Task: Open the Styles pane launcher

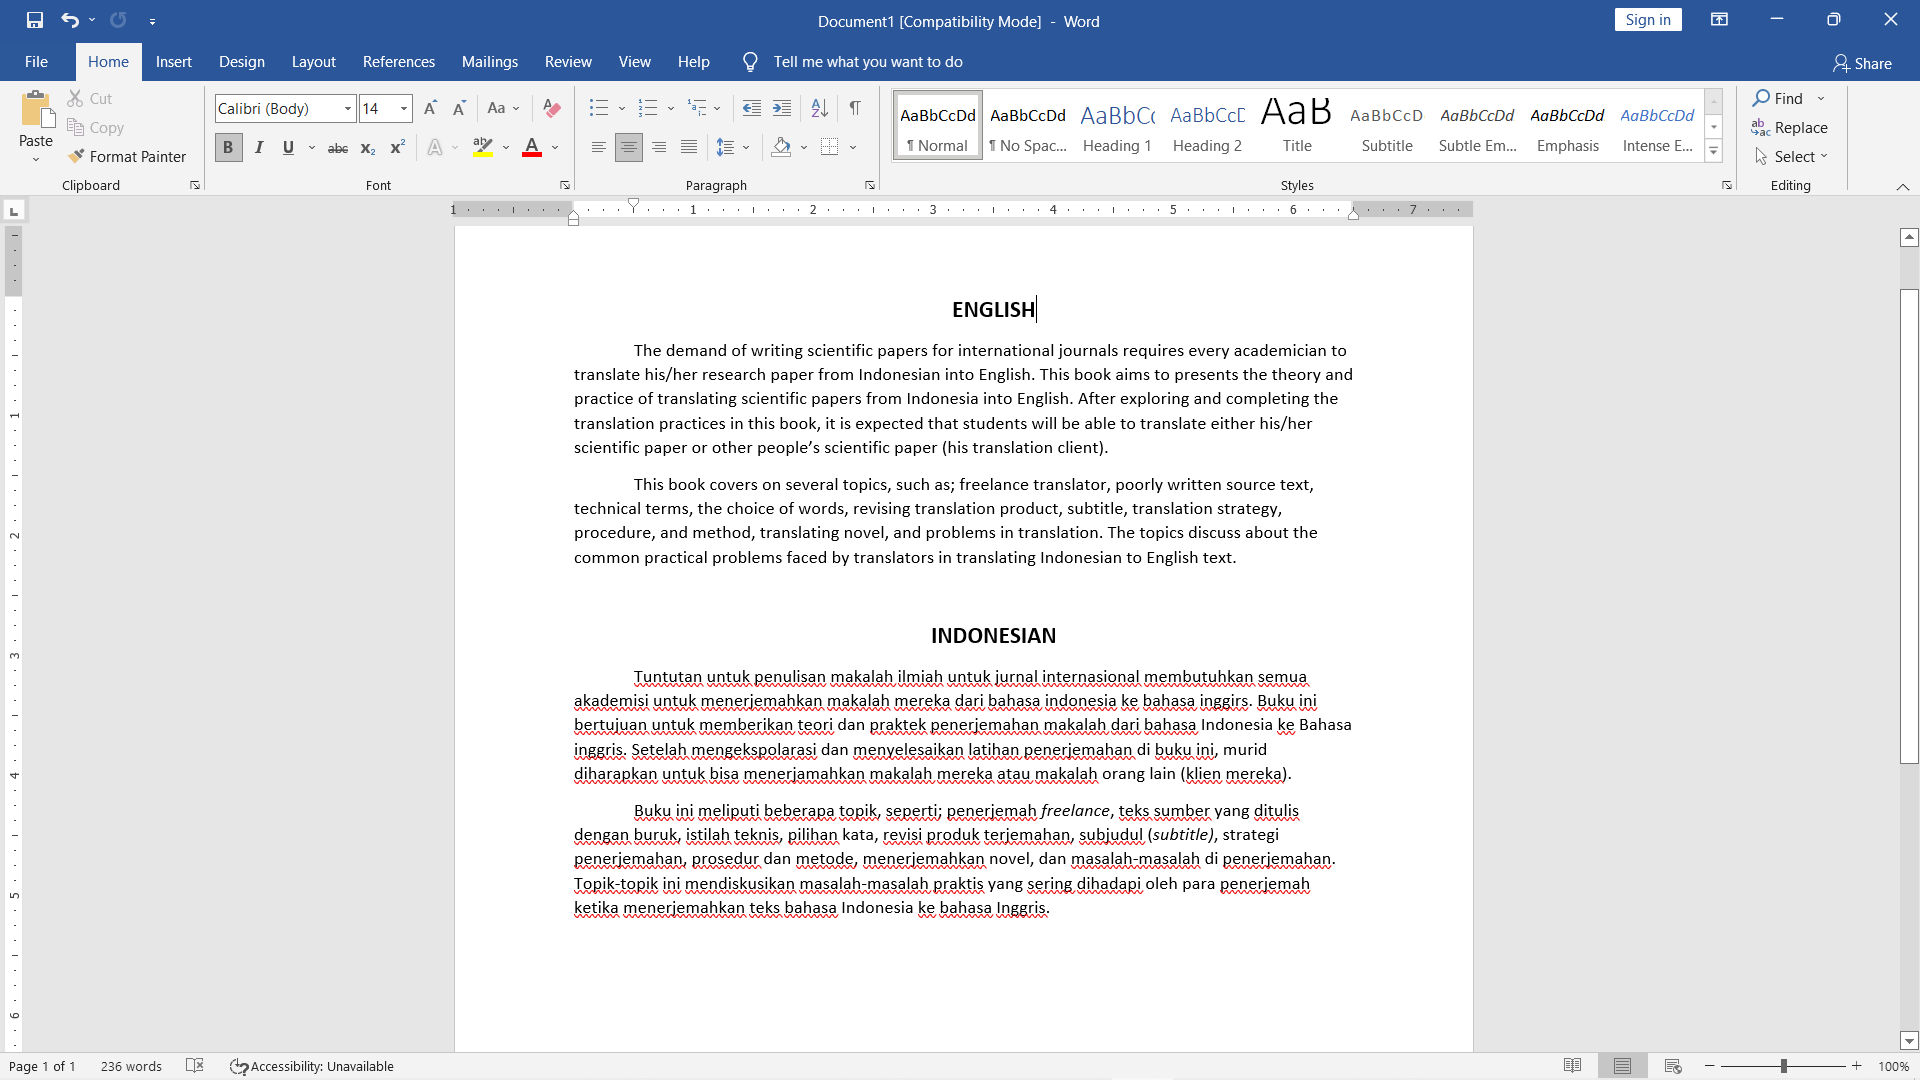Action: 1727,185
